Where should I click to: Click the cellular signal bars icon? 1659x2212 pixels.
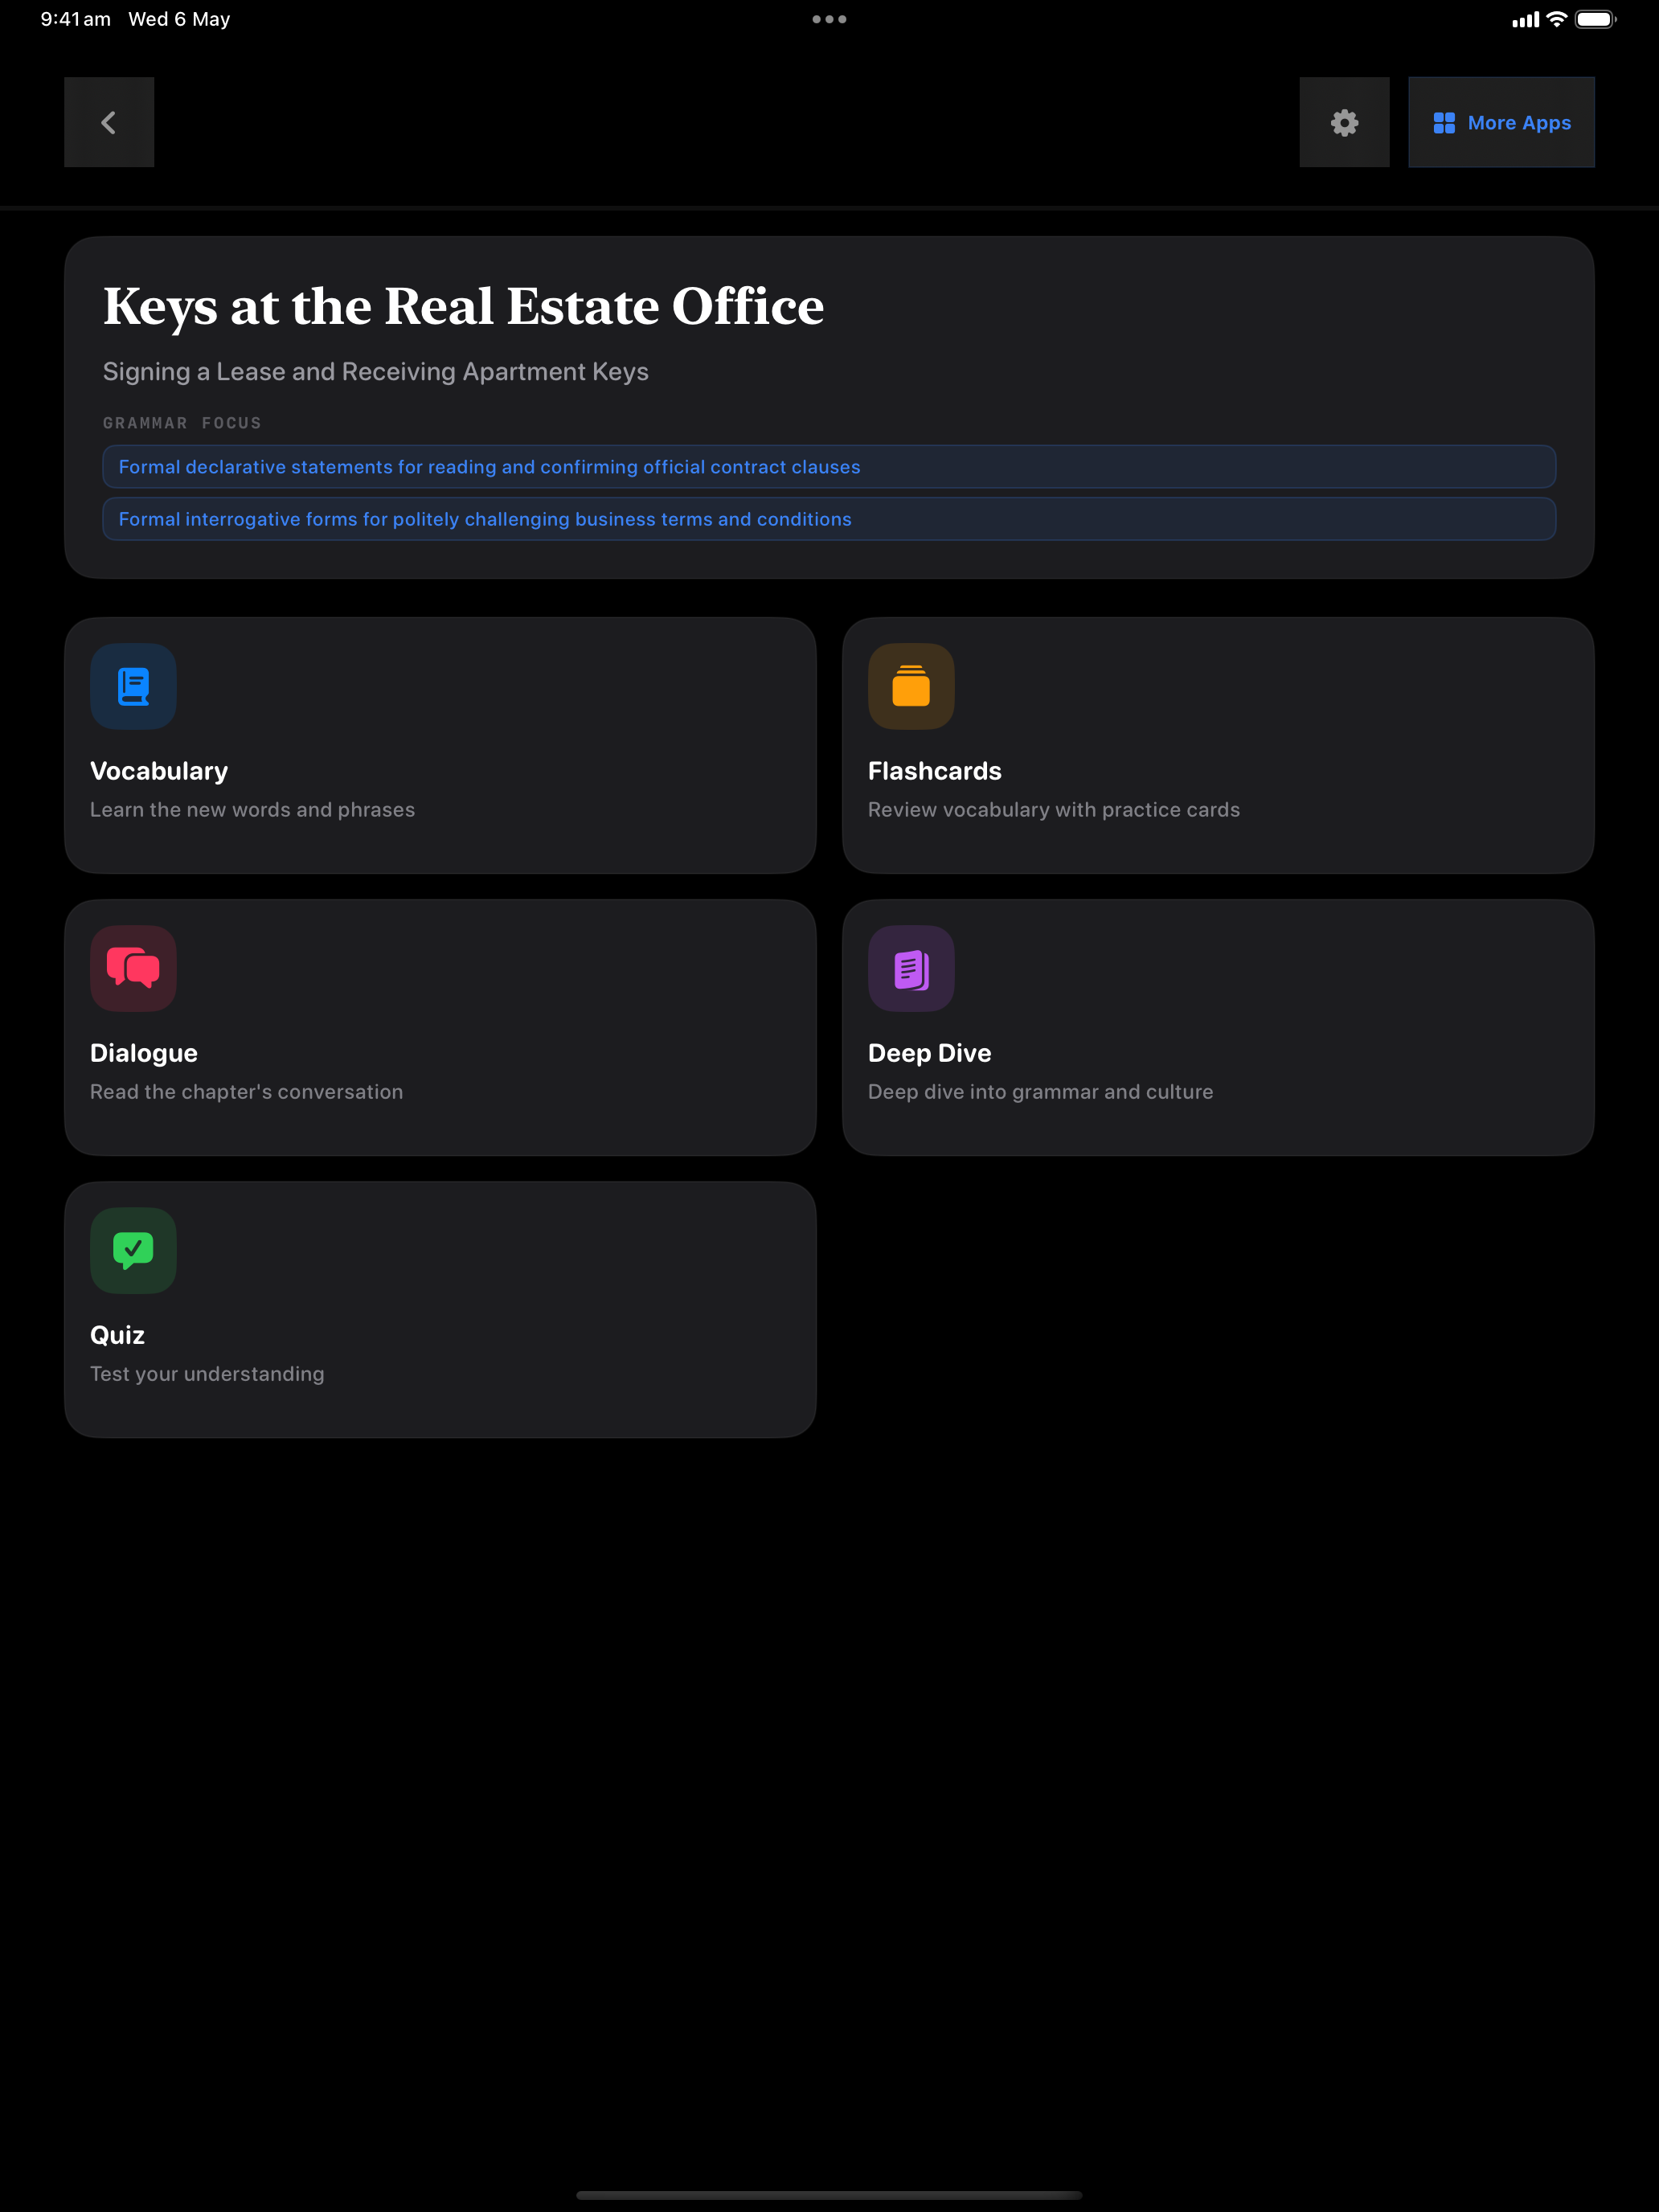tap(1525, 20)
